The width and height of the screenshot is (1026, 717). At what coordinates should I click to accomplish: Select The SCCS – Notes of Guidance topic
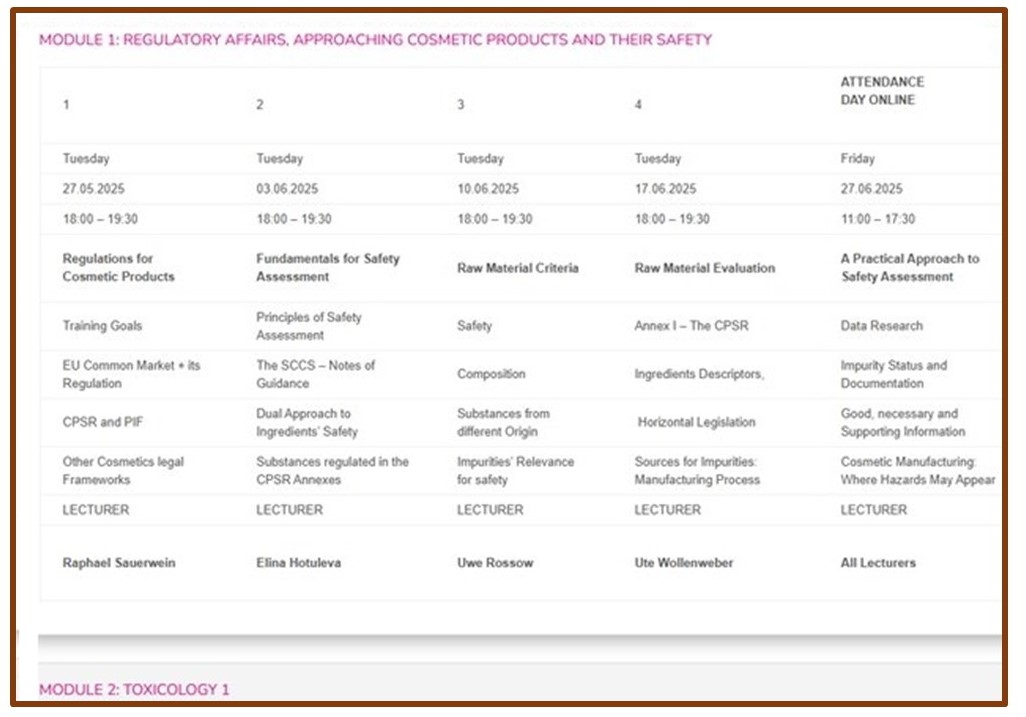(315, 374)
